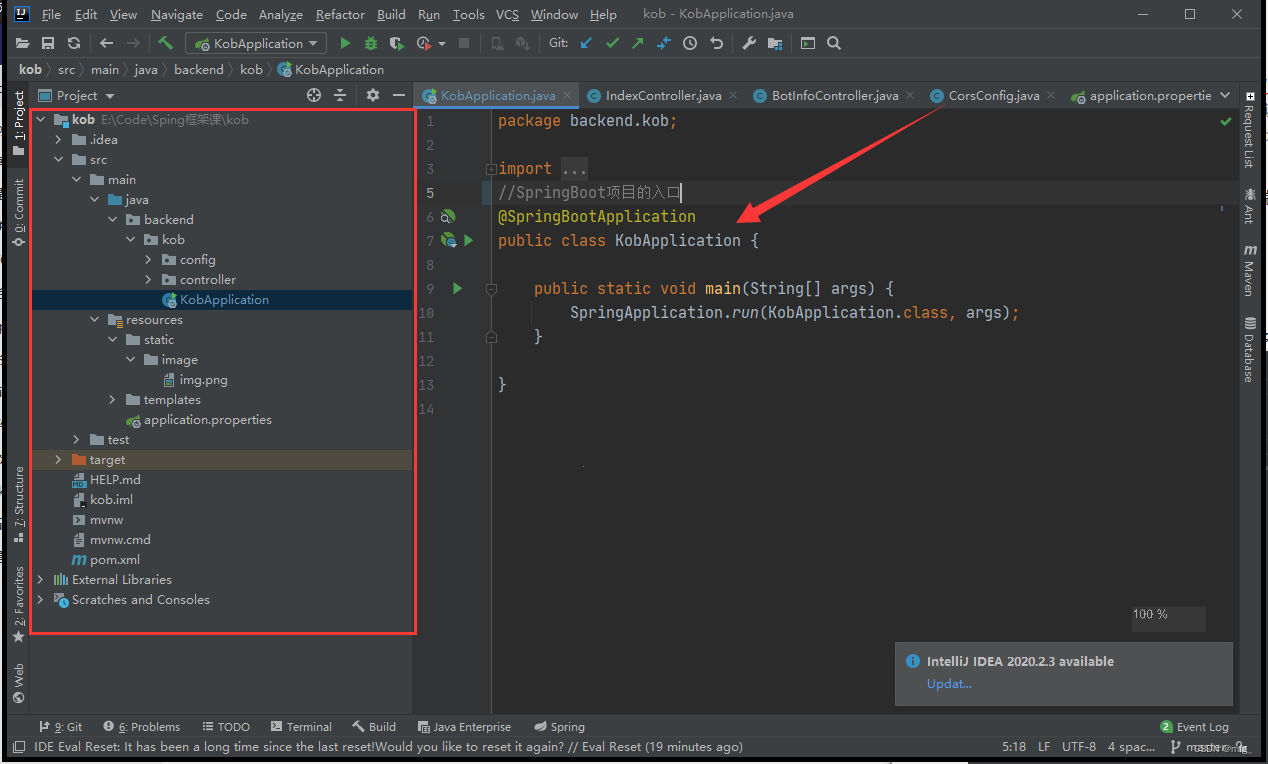Open the Refactor menu

(340, 14)
